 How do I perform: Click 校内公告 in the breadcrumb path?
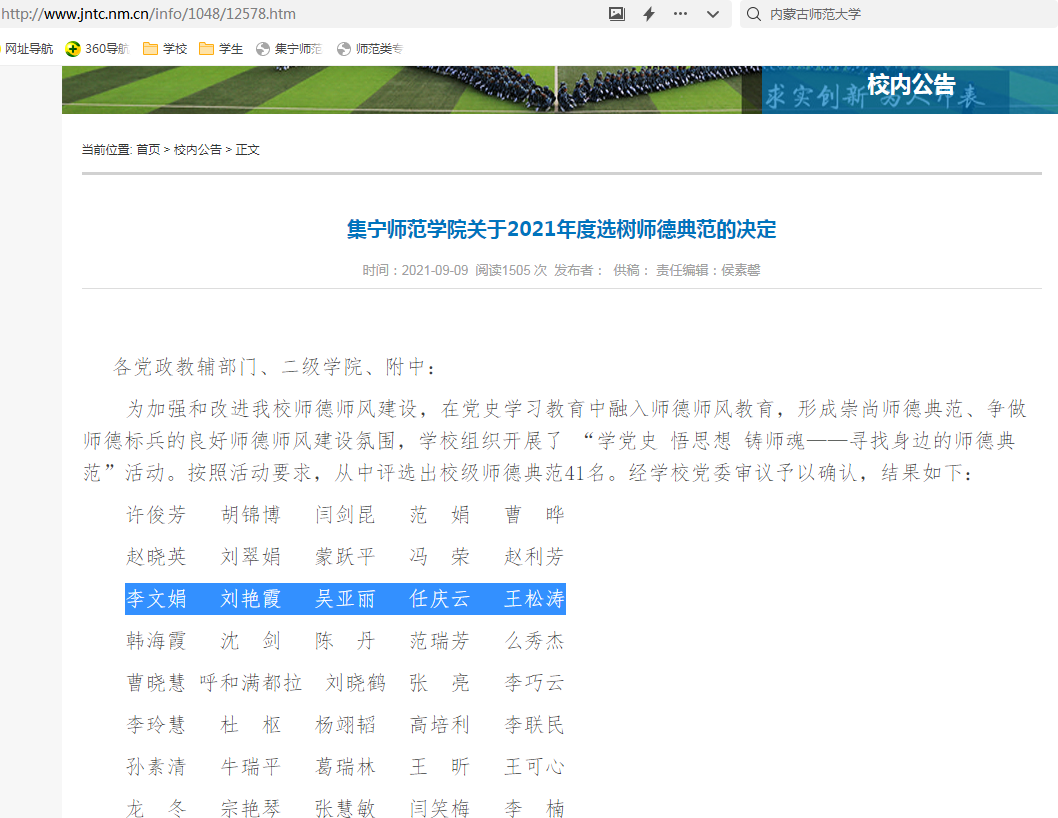click(197, 150)
